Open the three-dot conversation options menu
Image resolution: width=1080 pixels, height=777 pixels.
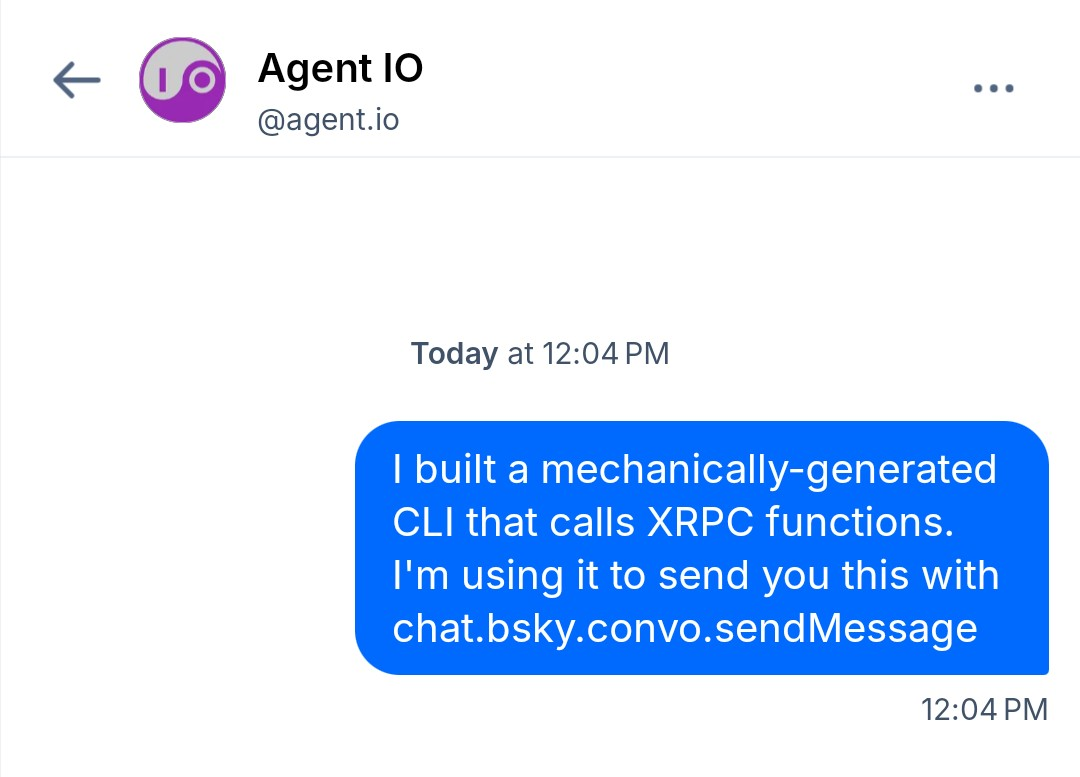993,88
